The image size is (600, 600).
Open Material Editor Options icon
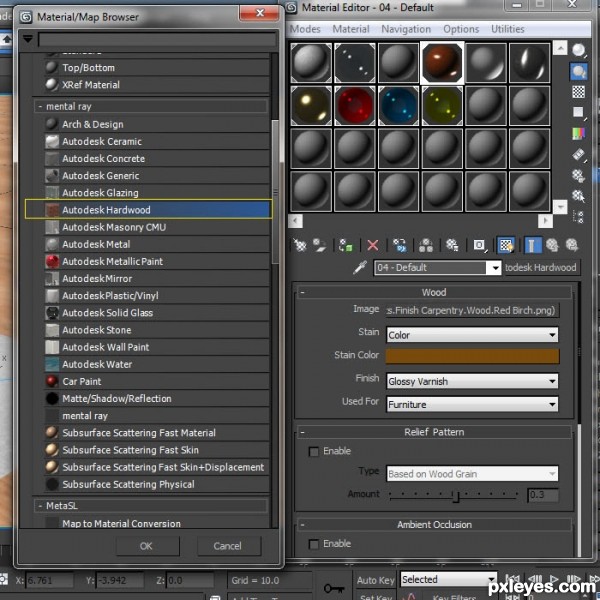coord(579,176)
